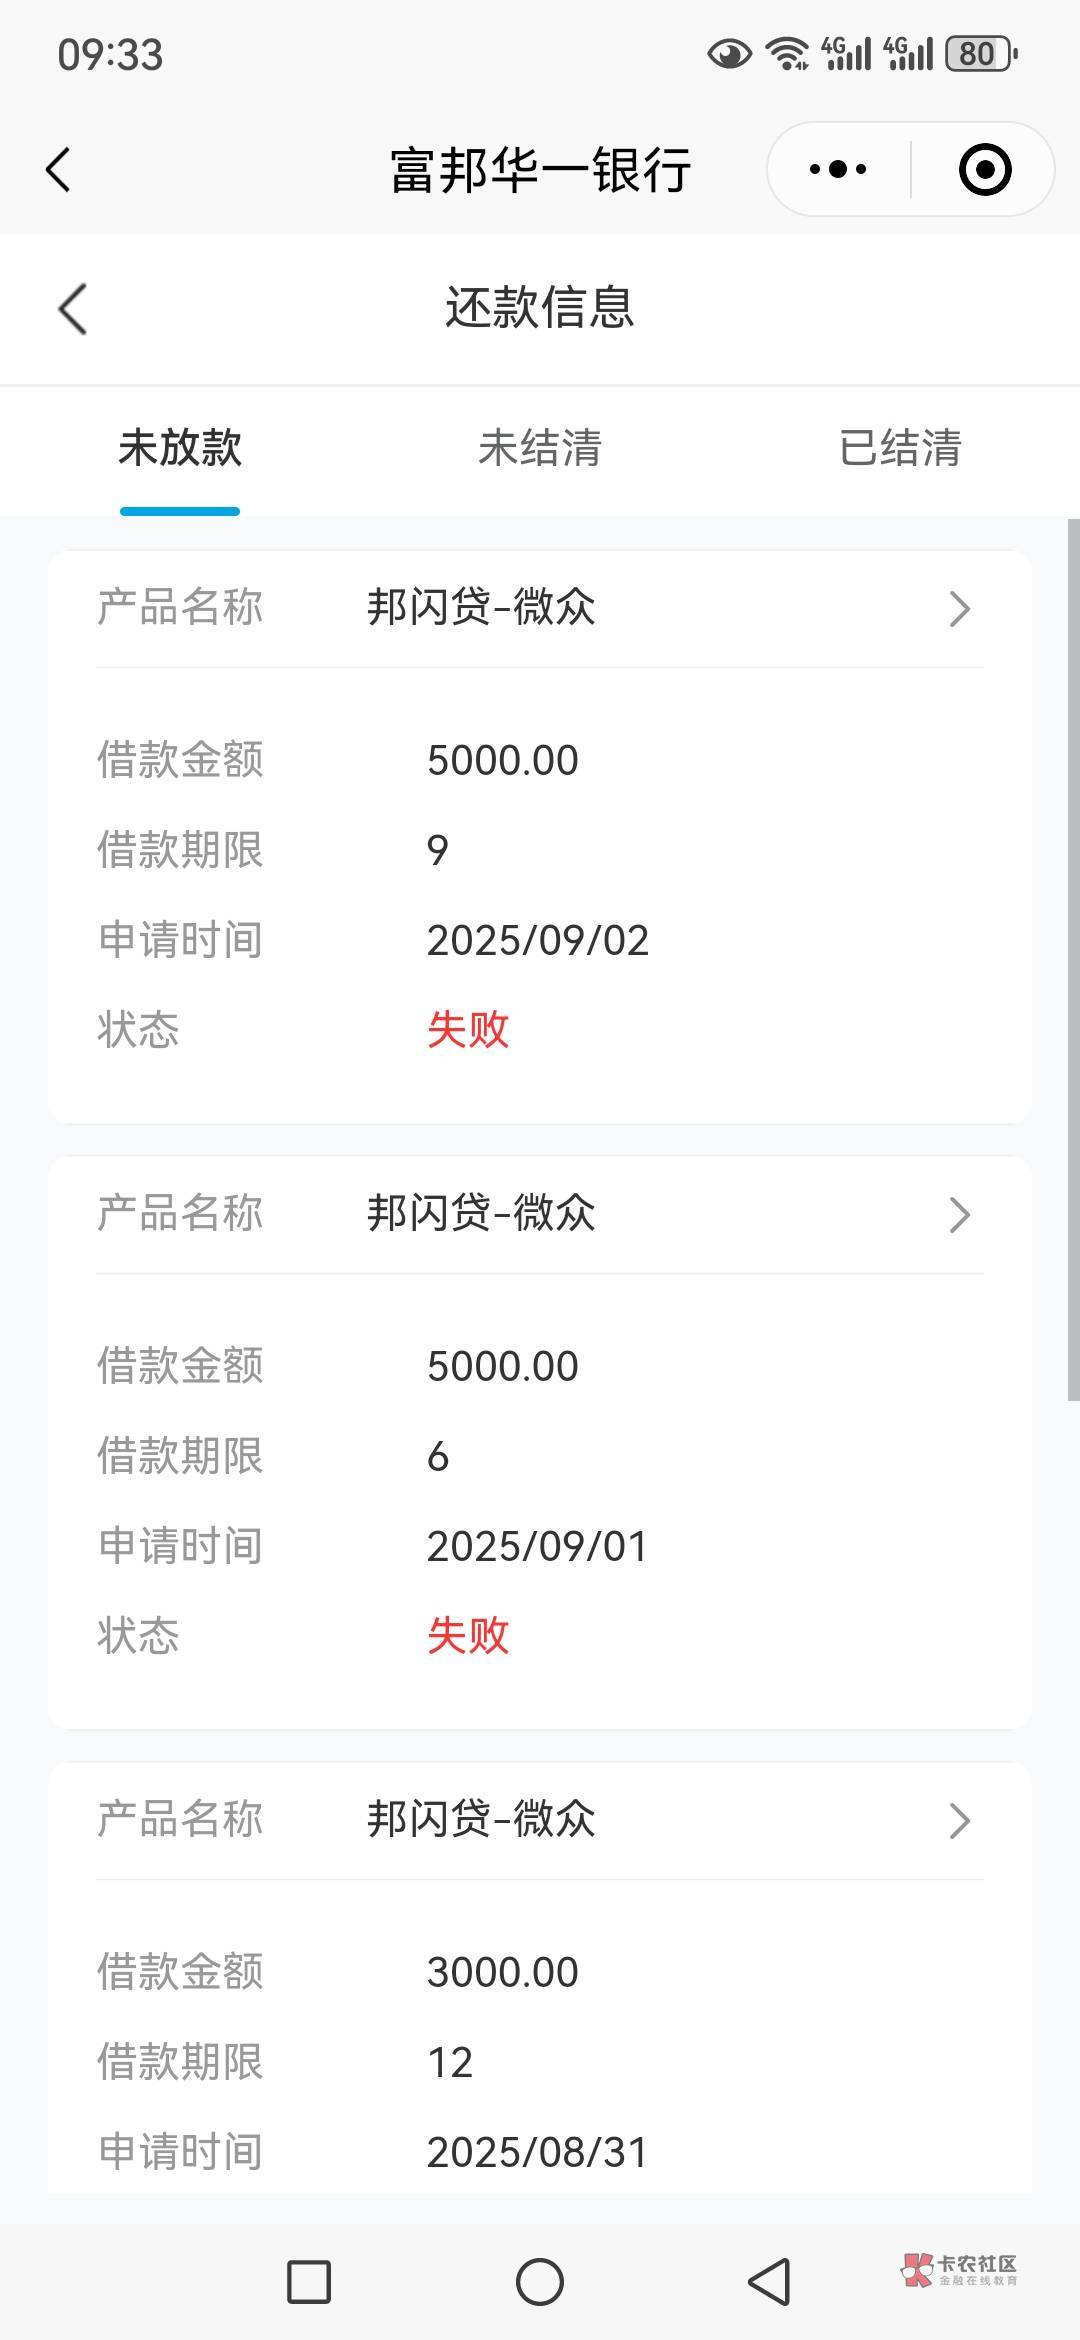1080x2340 pixels.
Task: Expand the 2025/09/01 loan's chevron arrow
Action: [959, 1215]
